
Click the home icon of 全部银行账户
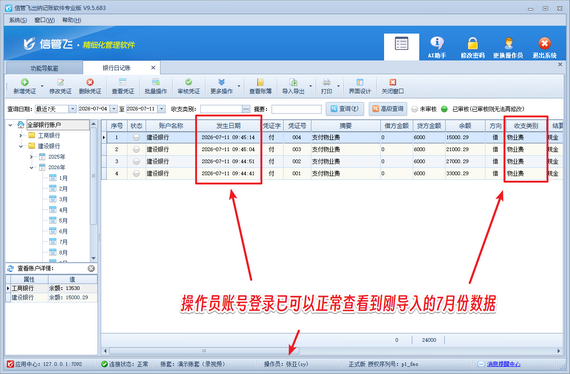click(21, 125)
